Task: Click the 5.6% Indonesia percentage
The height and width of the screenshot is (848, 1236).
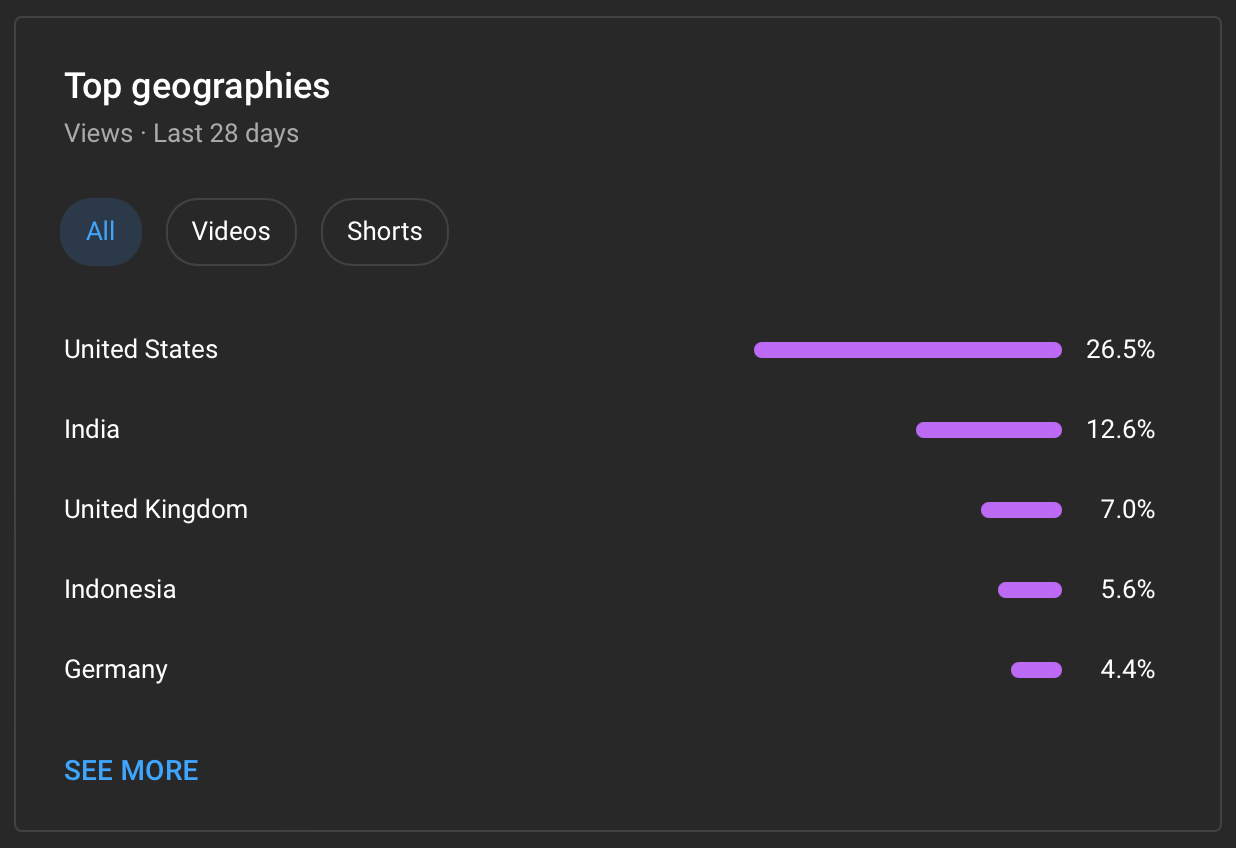Action: pos(1127,589)
